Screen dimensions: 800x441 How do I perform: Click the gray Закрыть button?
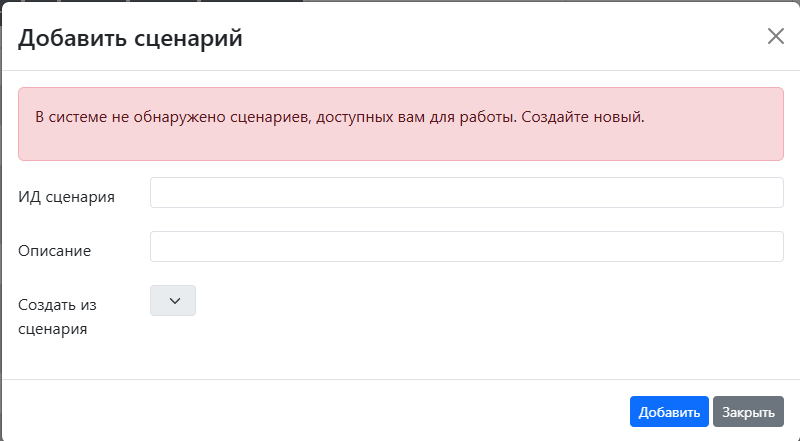pyautogui.click(x=748, y=412)
